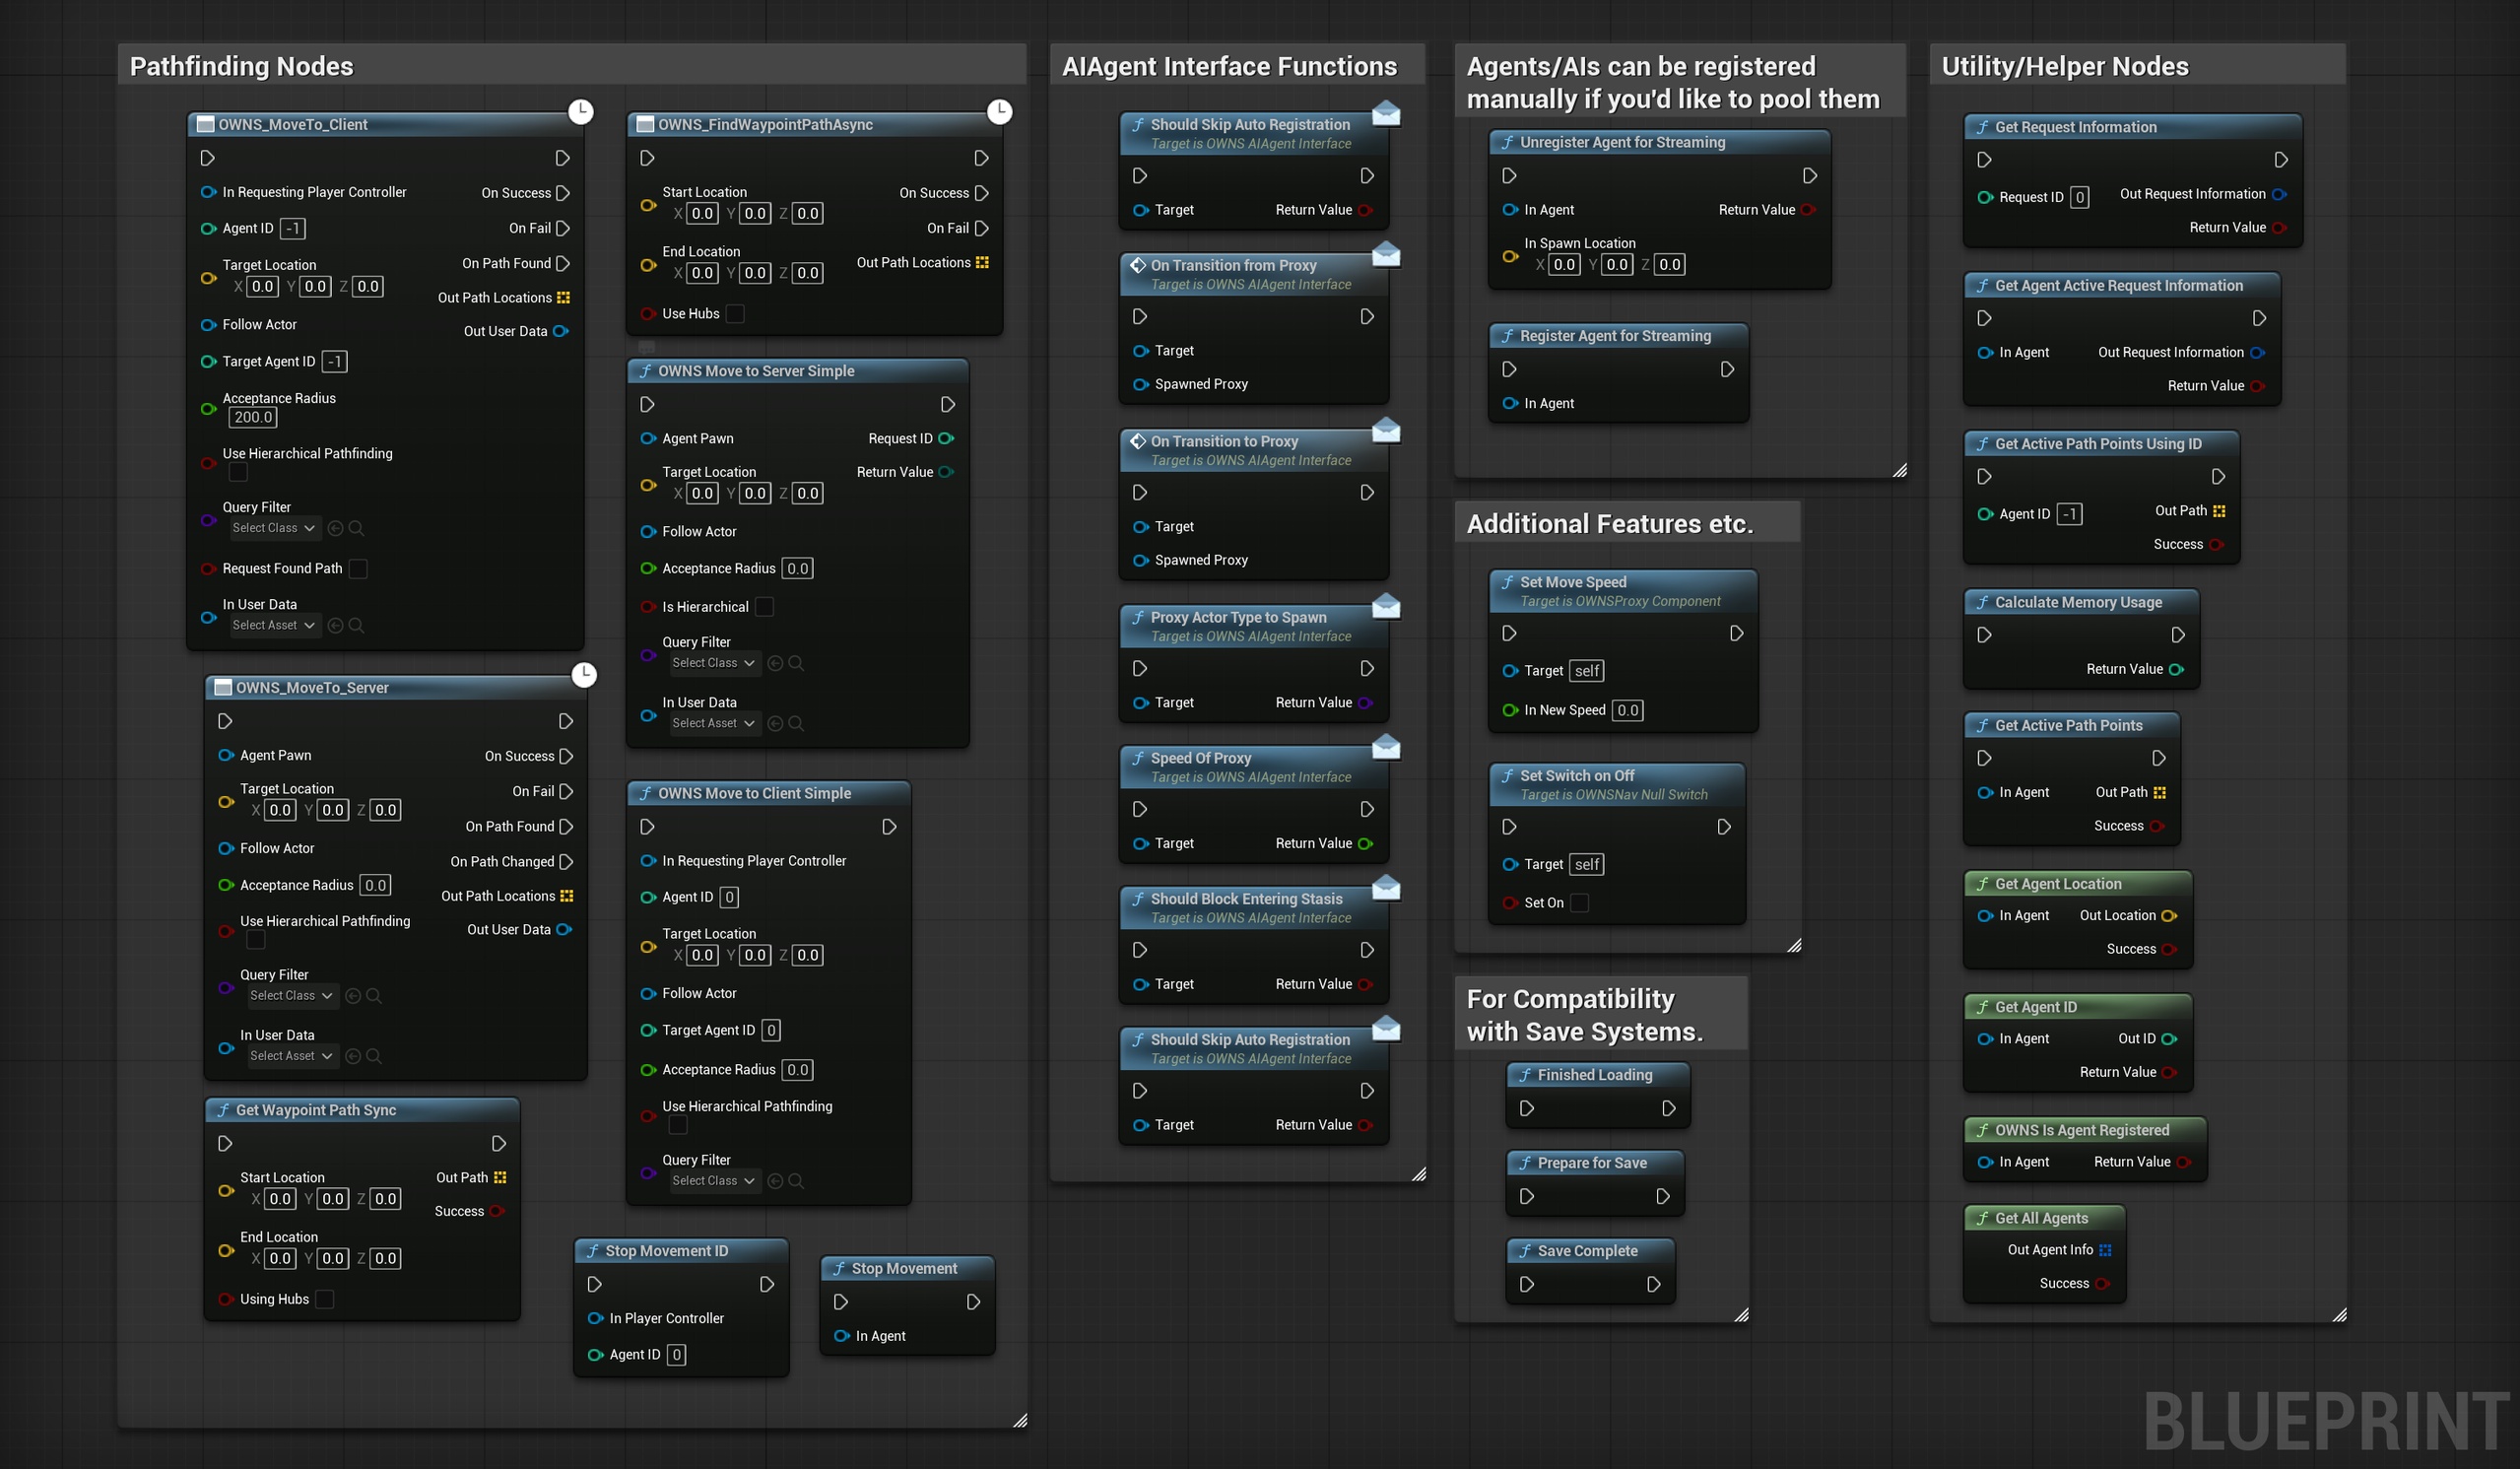The height and width of the screenshot is (1469, 2520).
Task: Click On Path Changed exec pin of OWNS_MoveTo_Server
Action: [566, 861]
